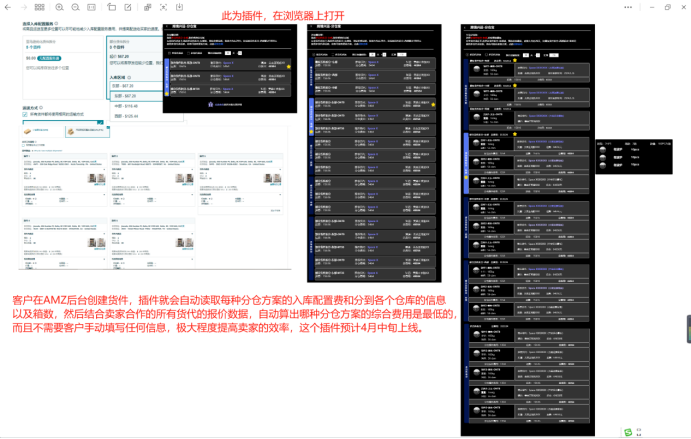Click the overlapping-windows toolbar icon

point(148,7)
